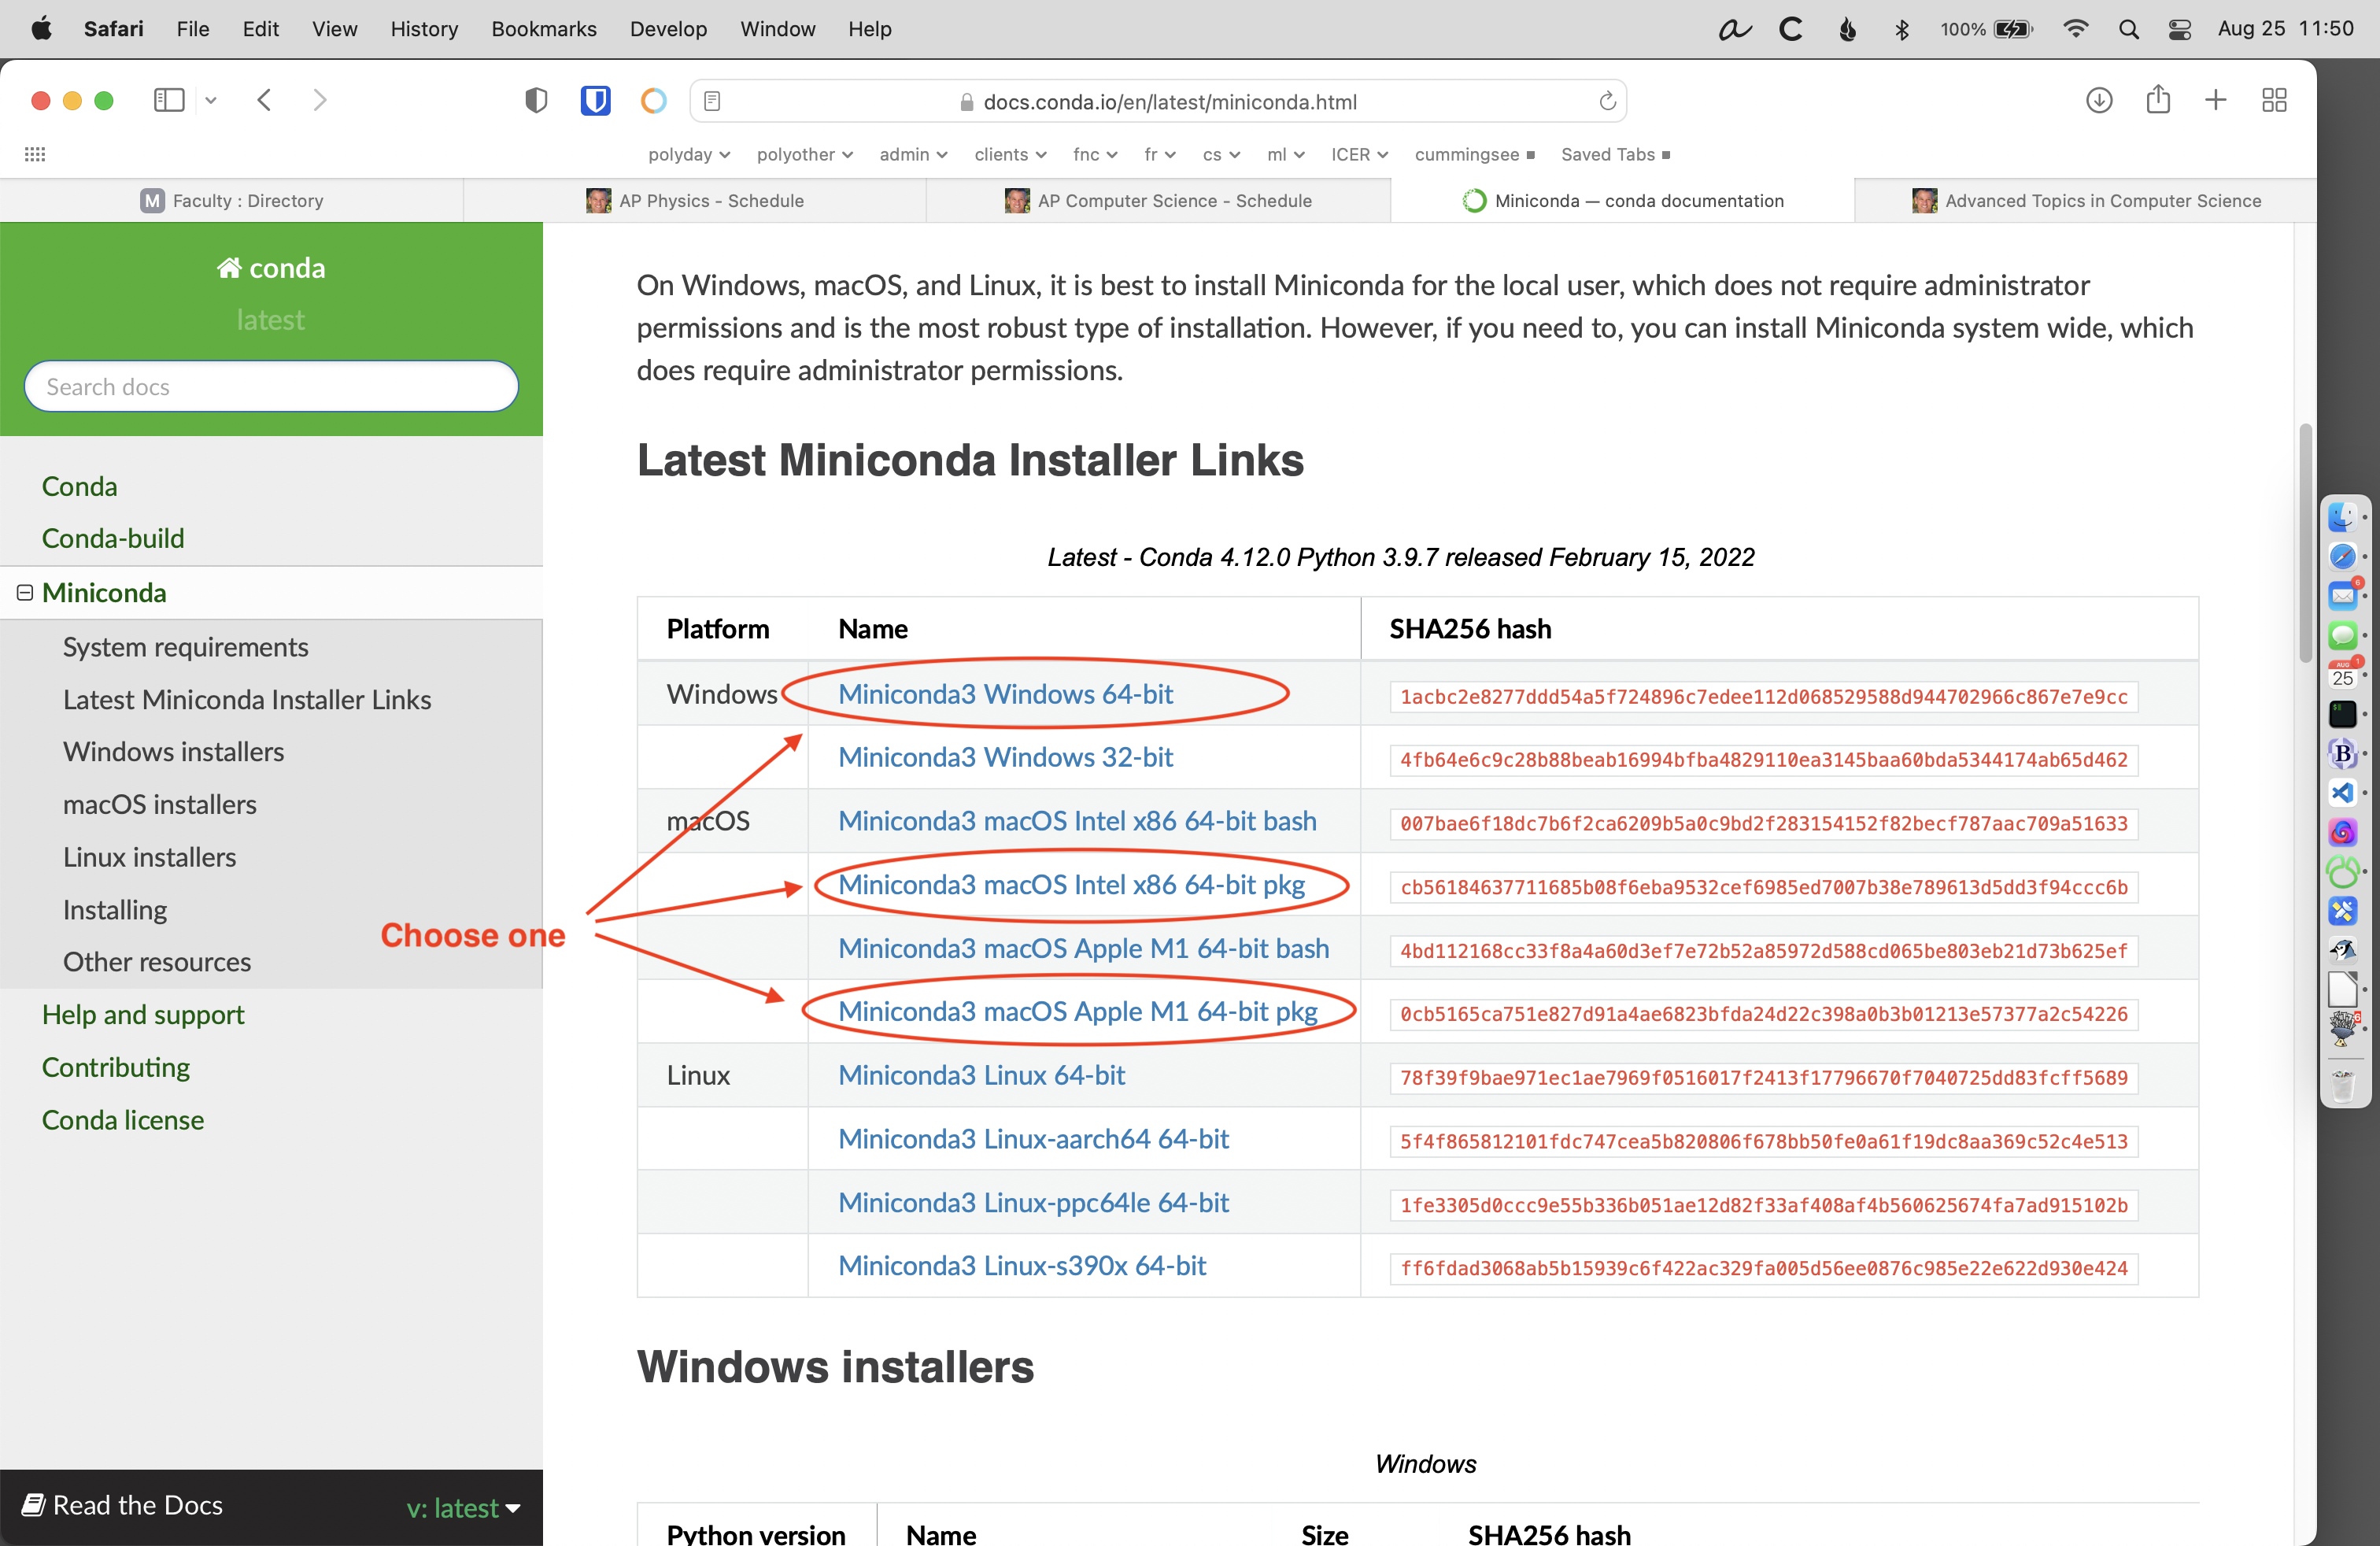Viewport: 2380px width, 1546px height.
Task: Open Help and support sidebar link
Action: click(x=143, y=1014)
